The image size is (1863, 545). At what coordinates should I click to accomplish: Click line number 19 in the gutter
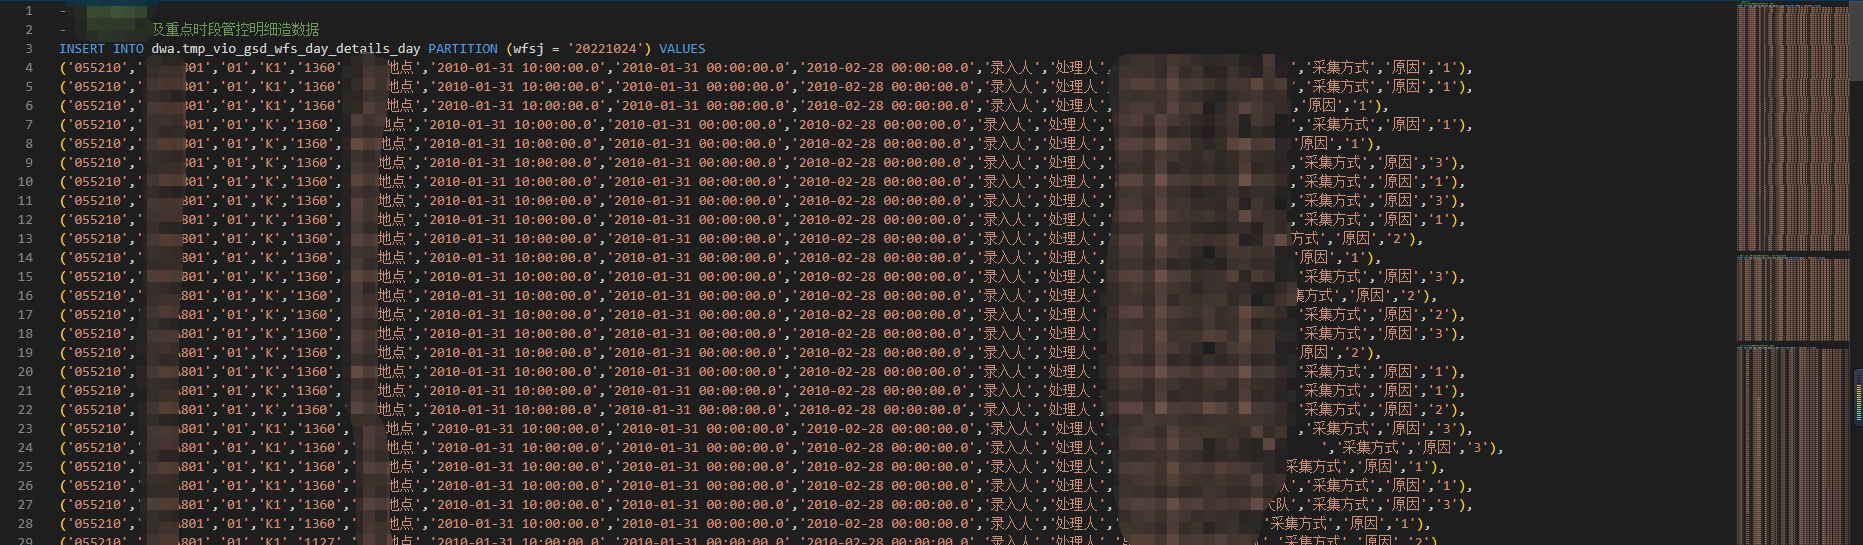pos(25,352)
